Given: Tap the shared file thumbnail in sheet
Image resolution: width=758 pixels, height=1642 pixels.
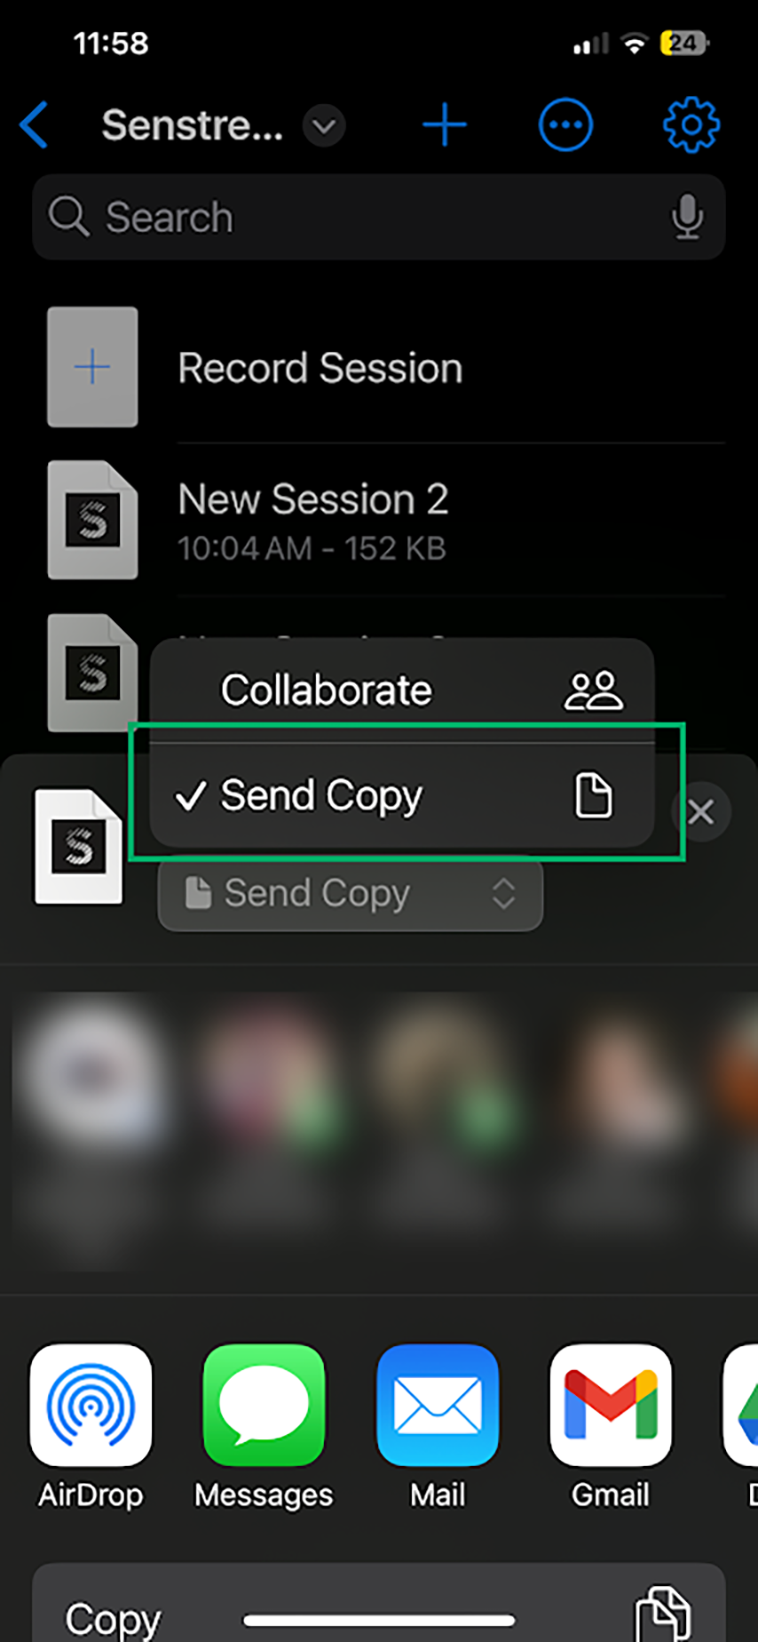Looking at the screenshot, I should (79, 846).
